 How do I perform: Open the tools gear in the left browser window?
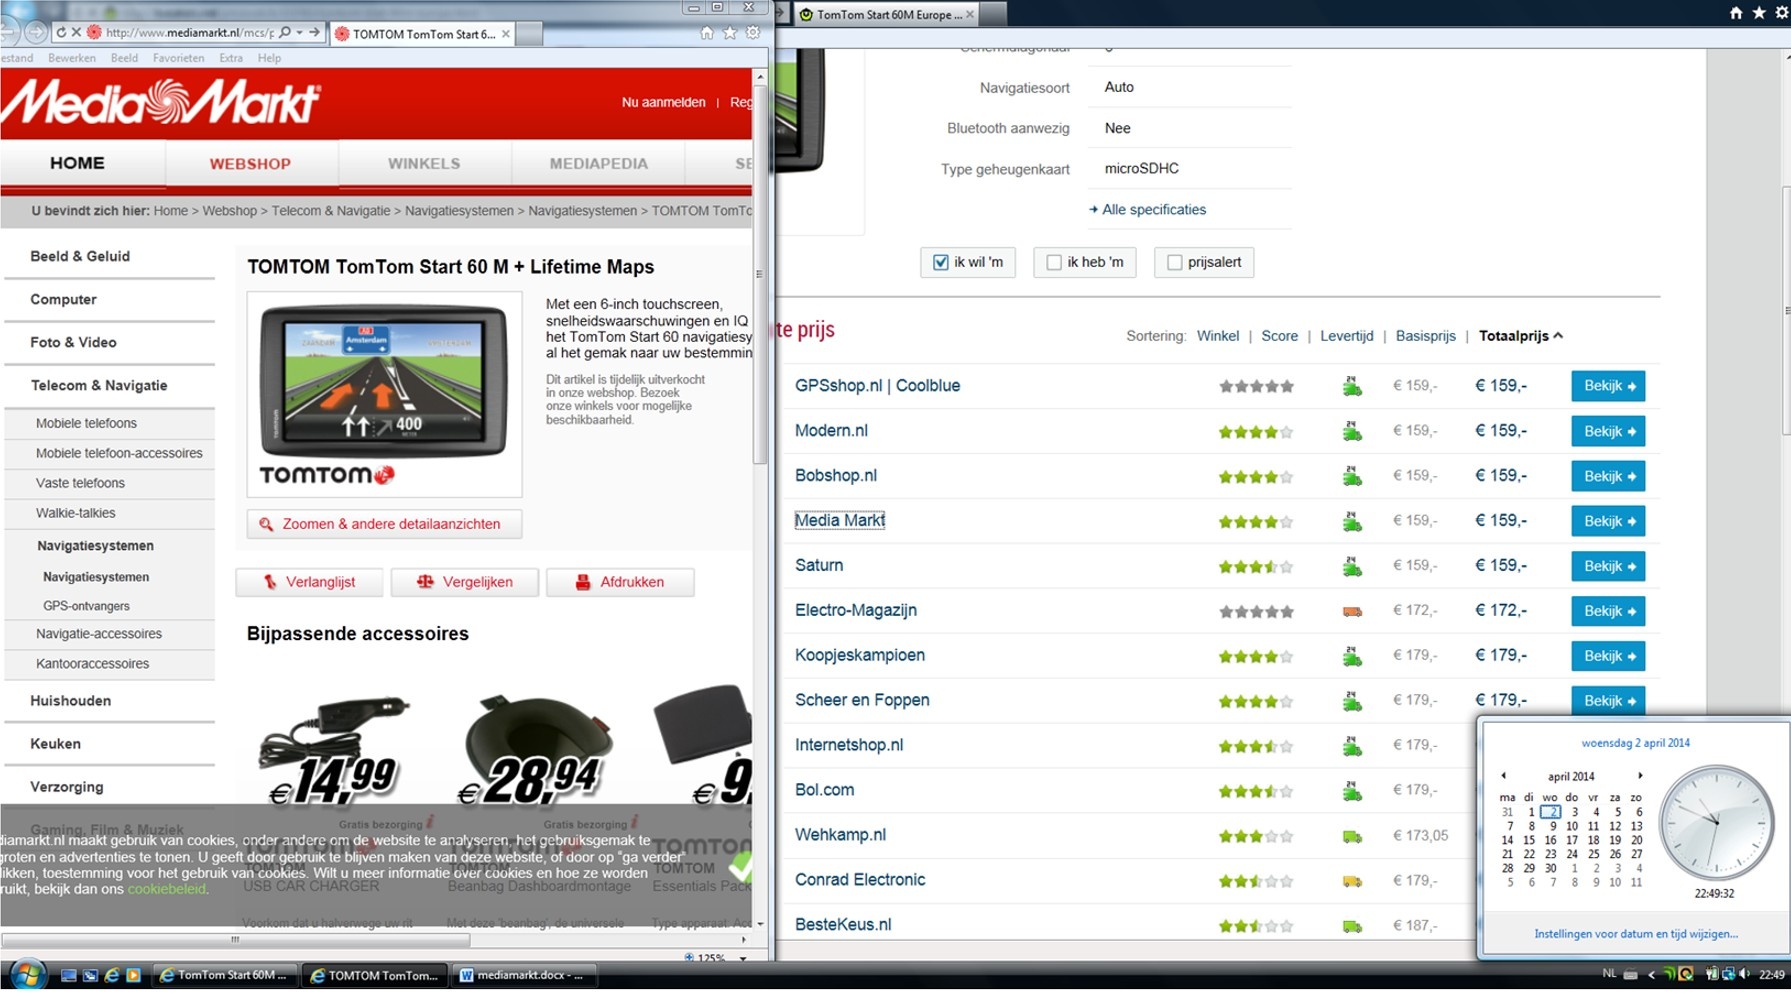(x=753, y=33)
